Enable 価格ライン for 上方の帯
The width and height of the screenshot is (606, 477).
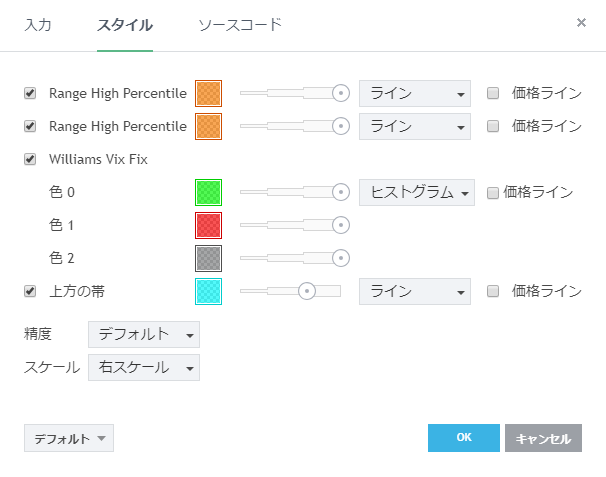pyautogui.click(x=493, y=291)
